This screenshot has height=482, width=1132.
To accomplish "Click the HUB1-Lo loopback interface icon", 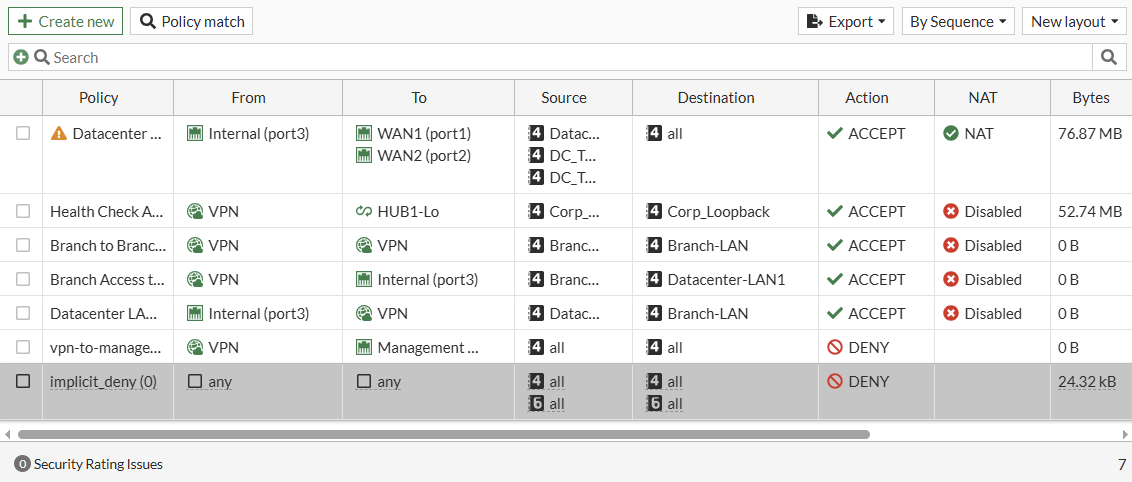I will 364,211.
